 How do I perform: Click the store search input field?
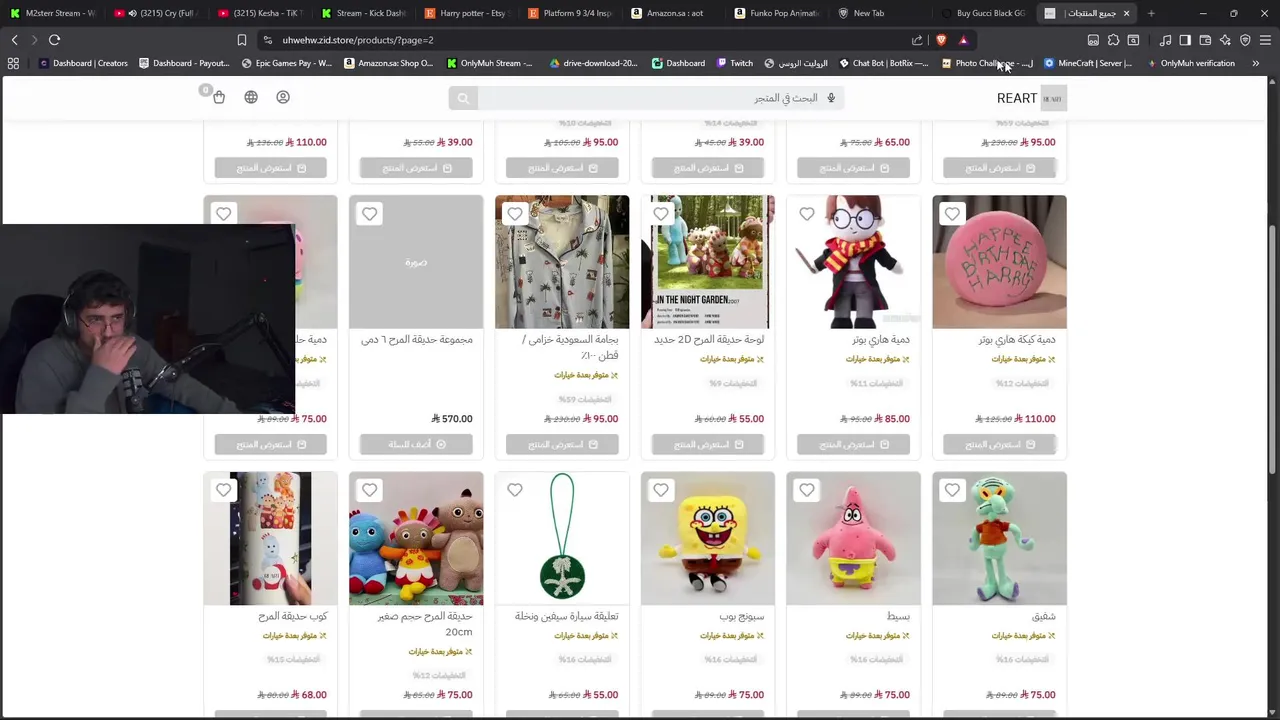[x=660, y=98]
